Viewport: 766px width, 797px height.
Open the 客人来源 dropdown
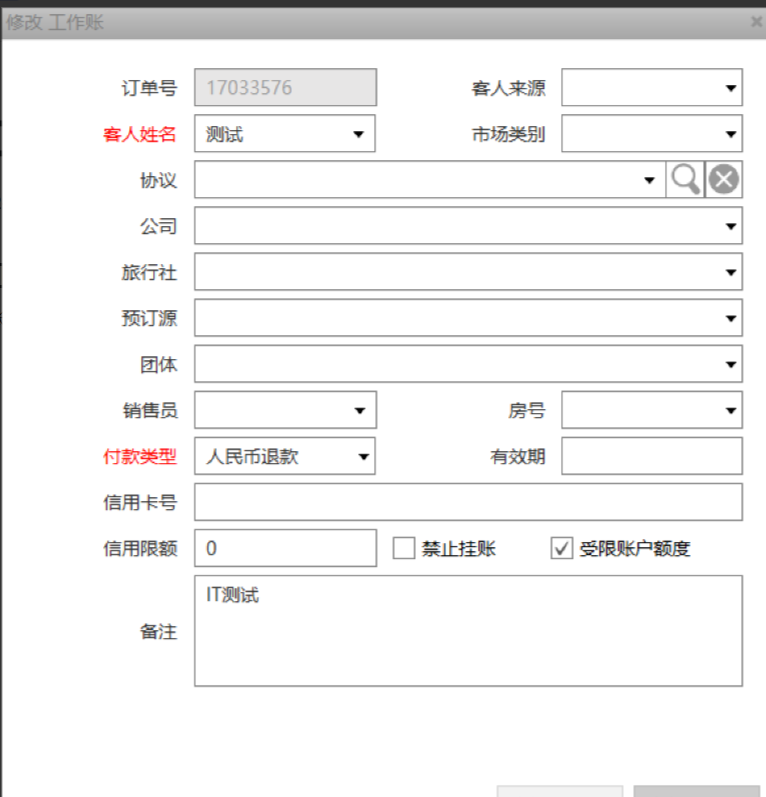tap(731, 88)
